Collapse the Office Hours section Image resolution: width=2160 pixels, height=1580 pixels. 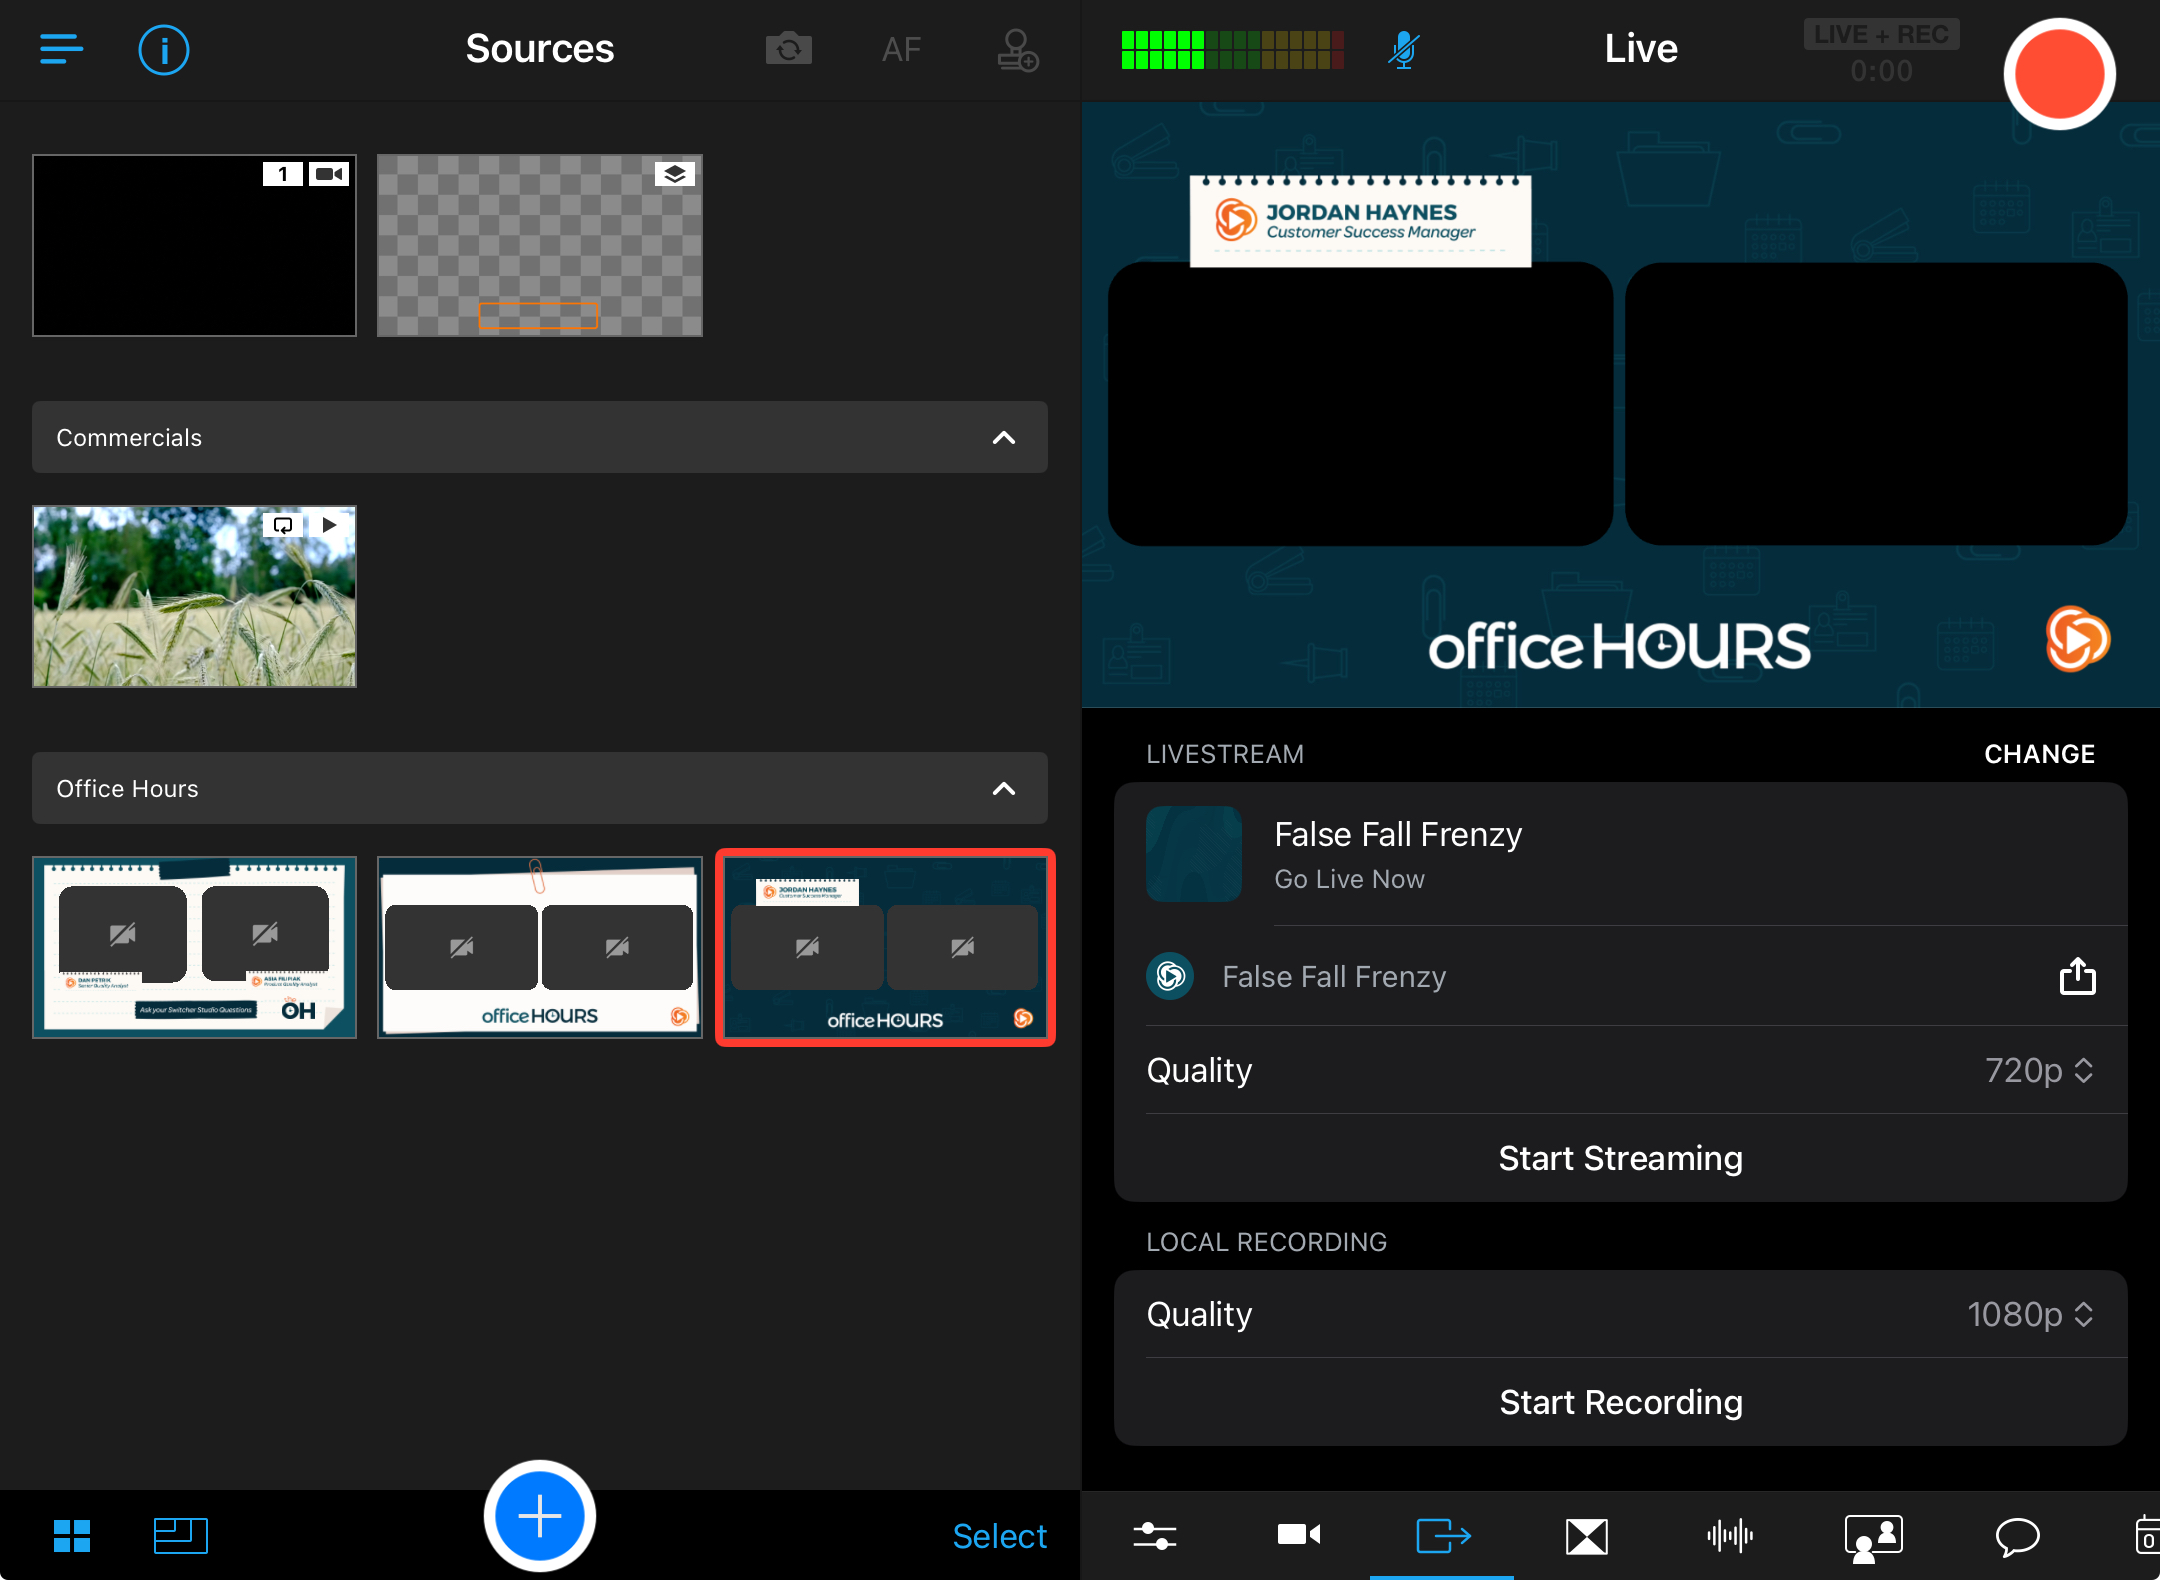[x=1003, y=789]
